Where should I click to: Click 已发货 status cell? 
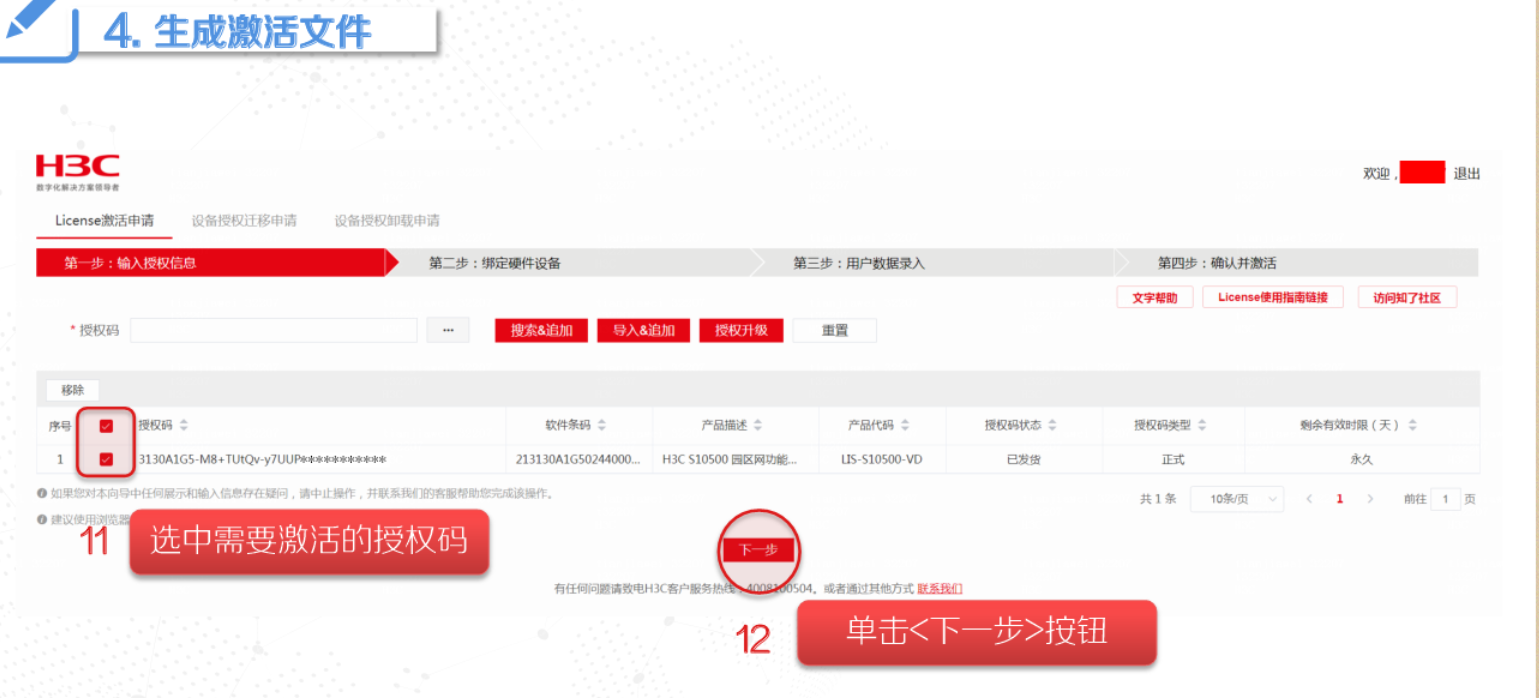[1023, 460]
